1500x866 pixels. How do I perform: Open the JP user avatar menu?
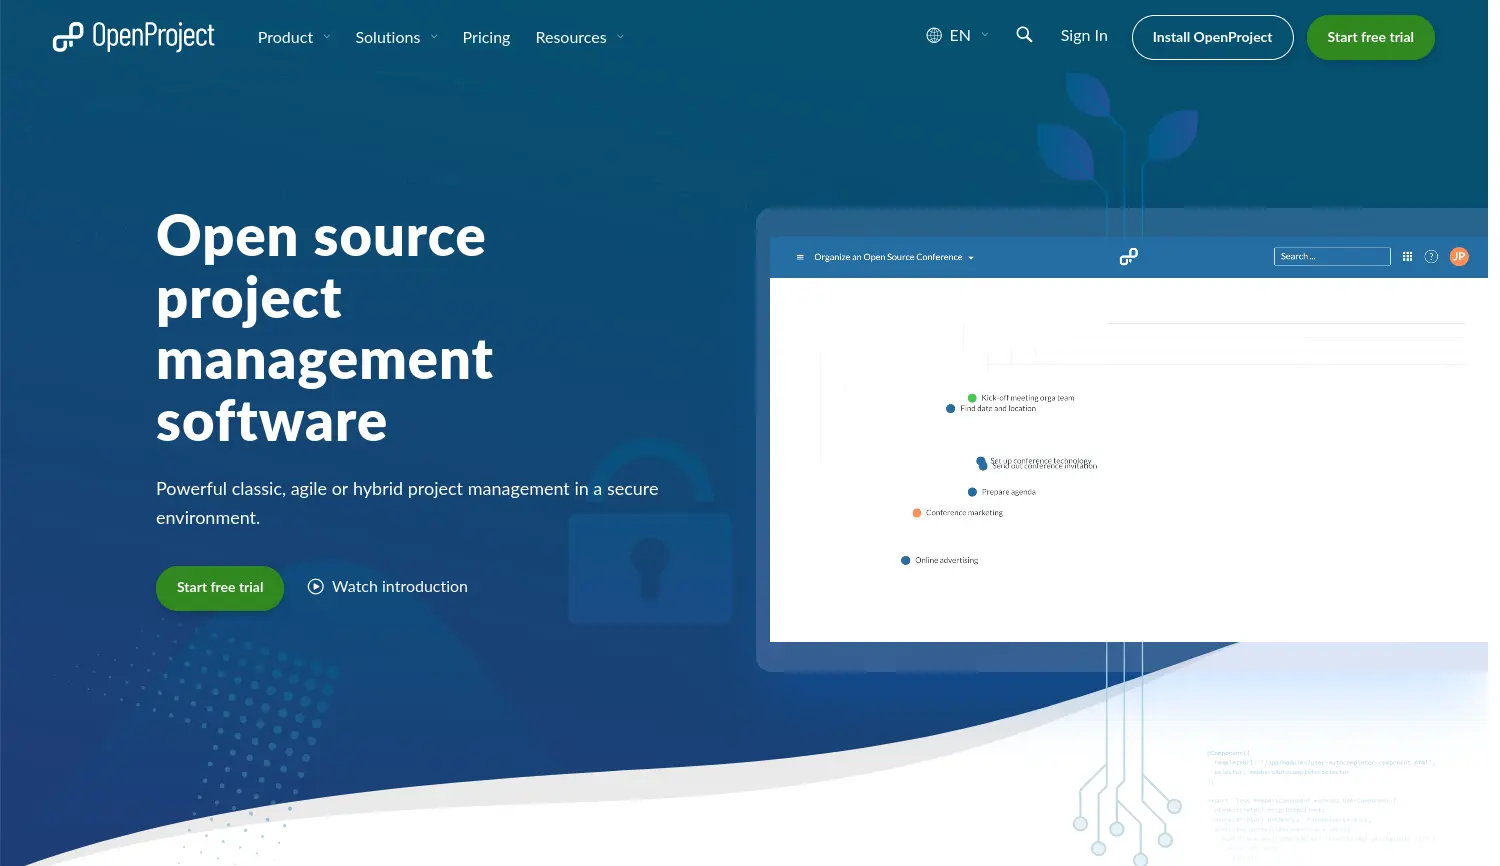pos(1459,256)
